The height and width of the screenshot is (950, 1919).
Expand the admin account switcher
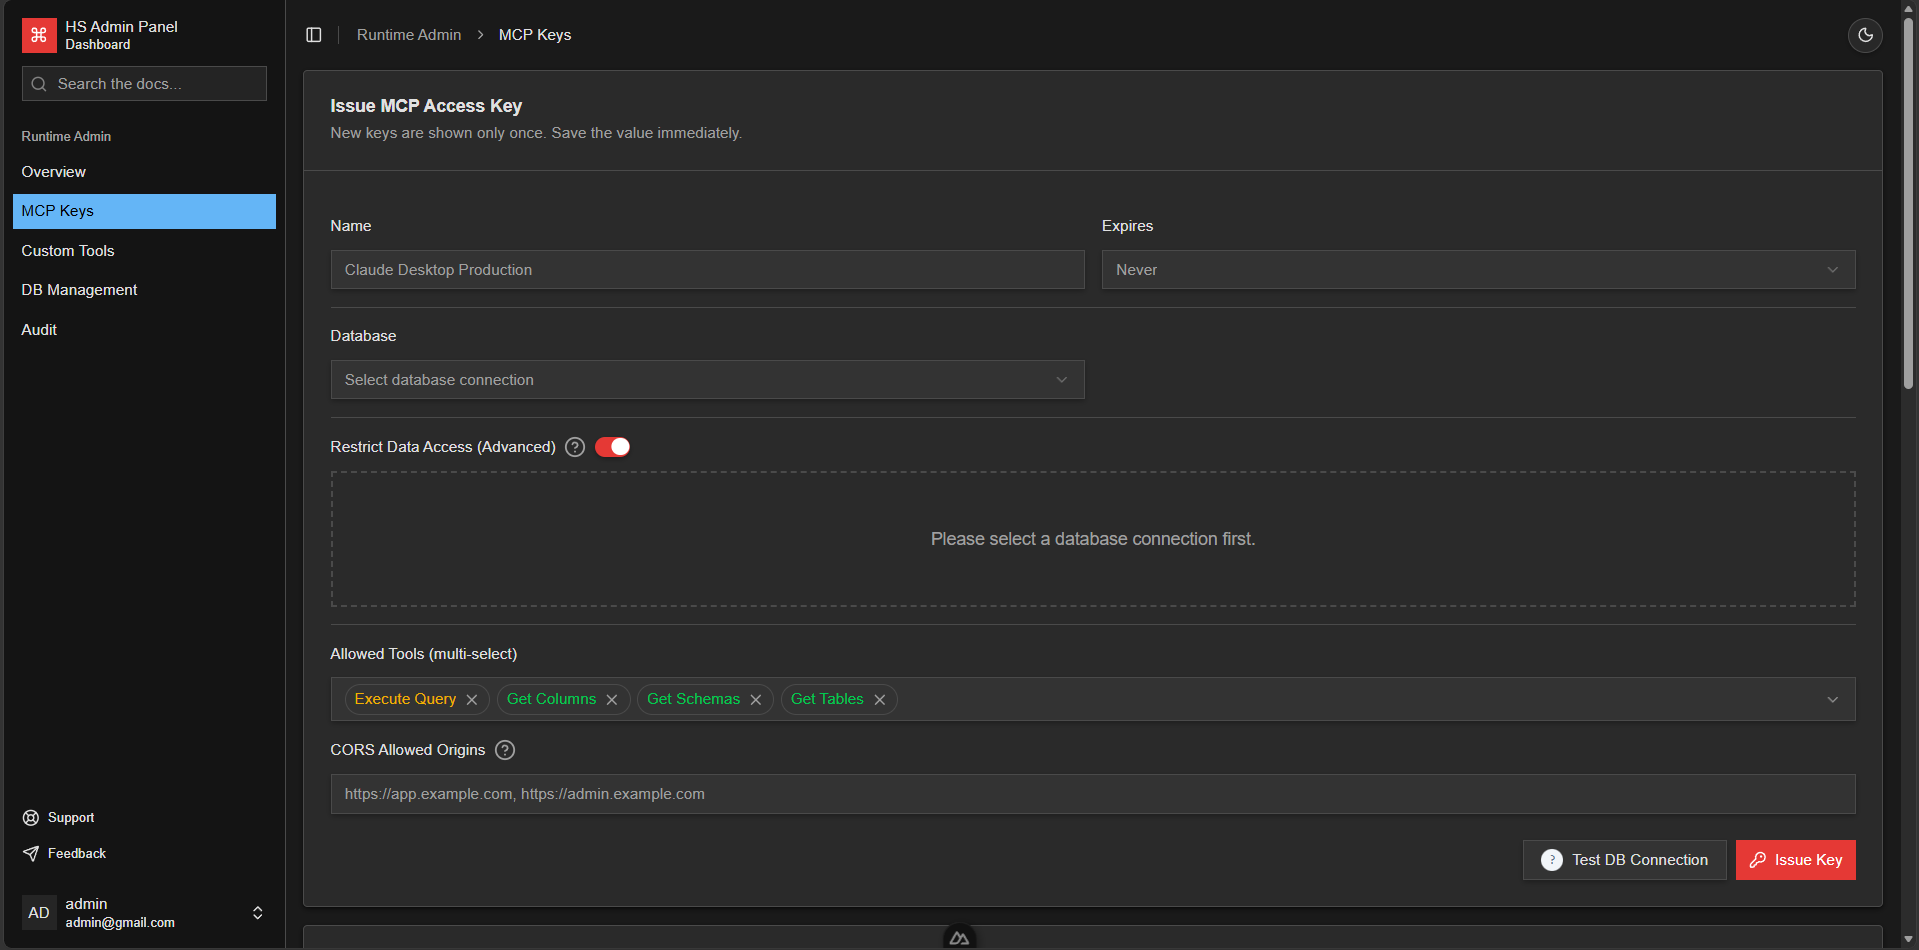[x=258, y=913]
